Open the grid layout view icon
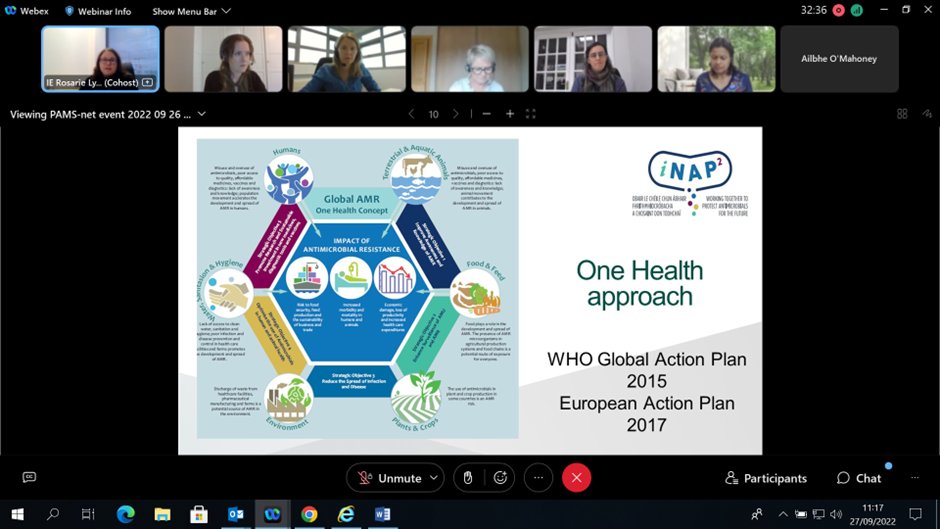This screenshot has width=940, height=529. click(902, 114)
